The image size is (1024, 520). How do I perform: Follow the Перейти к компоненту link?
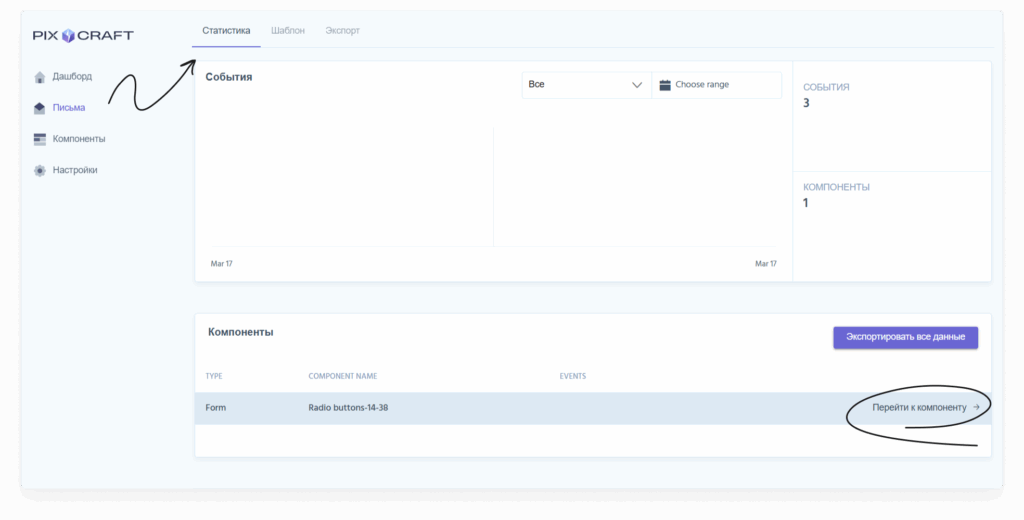[919, 408]
